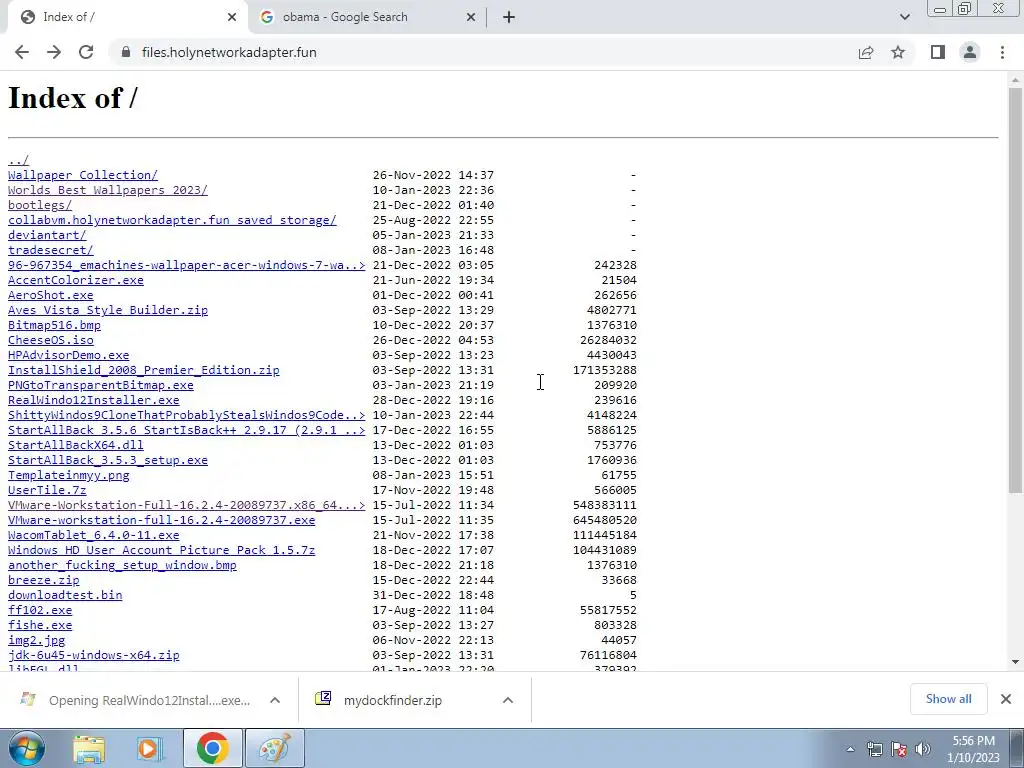Image resolution: width=1024 pixels, height=768 pixels.
Task: Download AeroShot.exe
Action: pos(50,295)
